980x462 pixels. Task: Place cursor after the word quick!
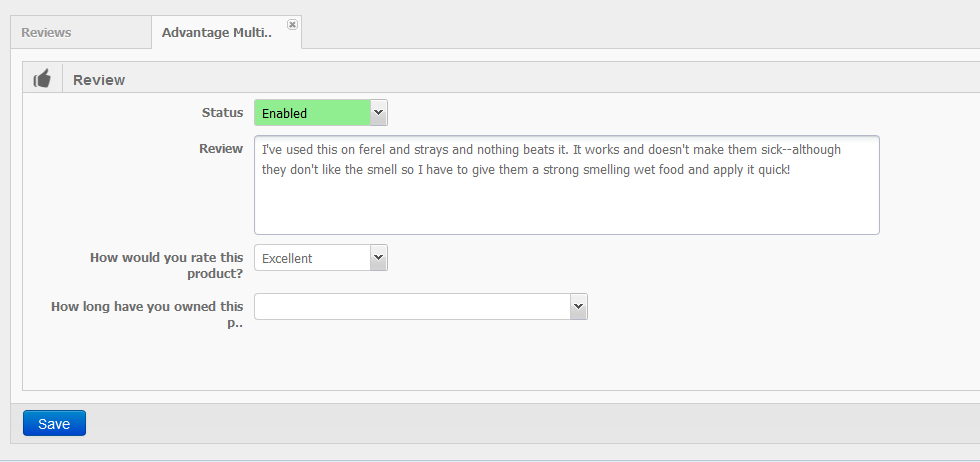point(792,169)
